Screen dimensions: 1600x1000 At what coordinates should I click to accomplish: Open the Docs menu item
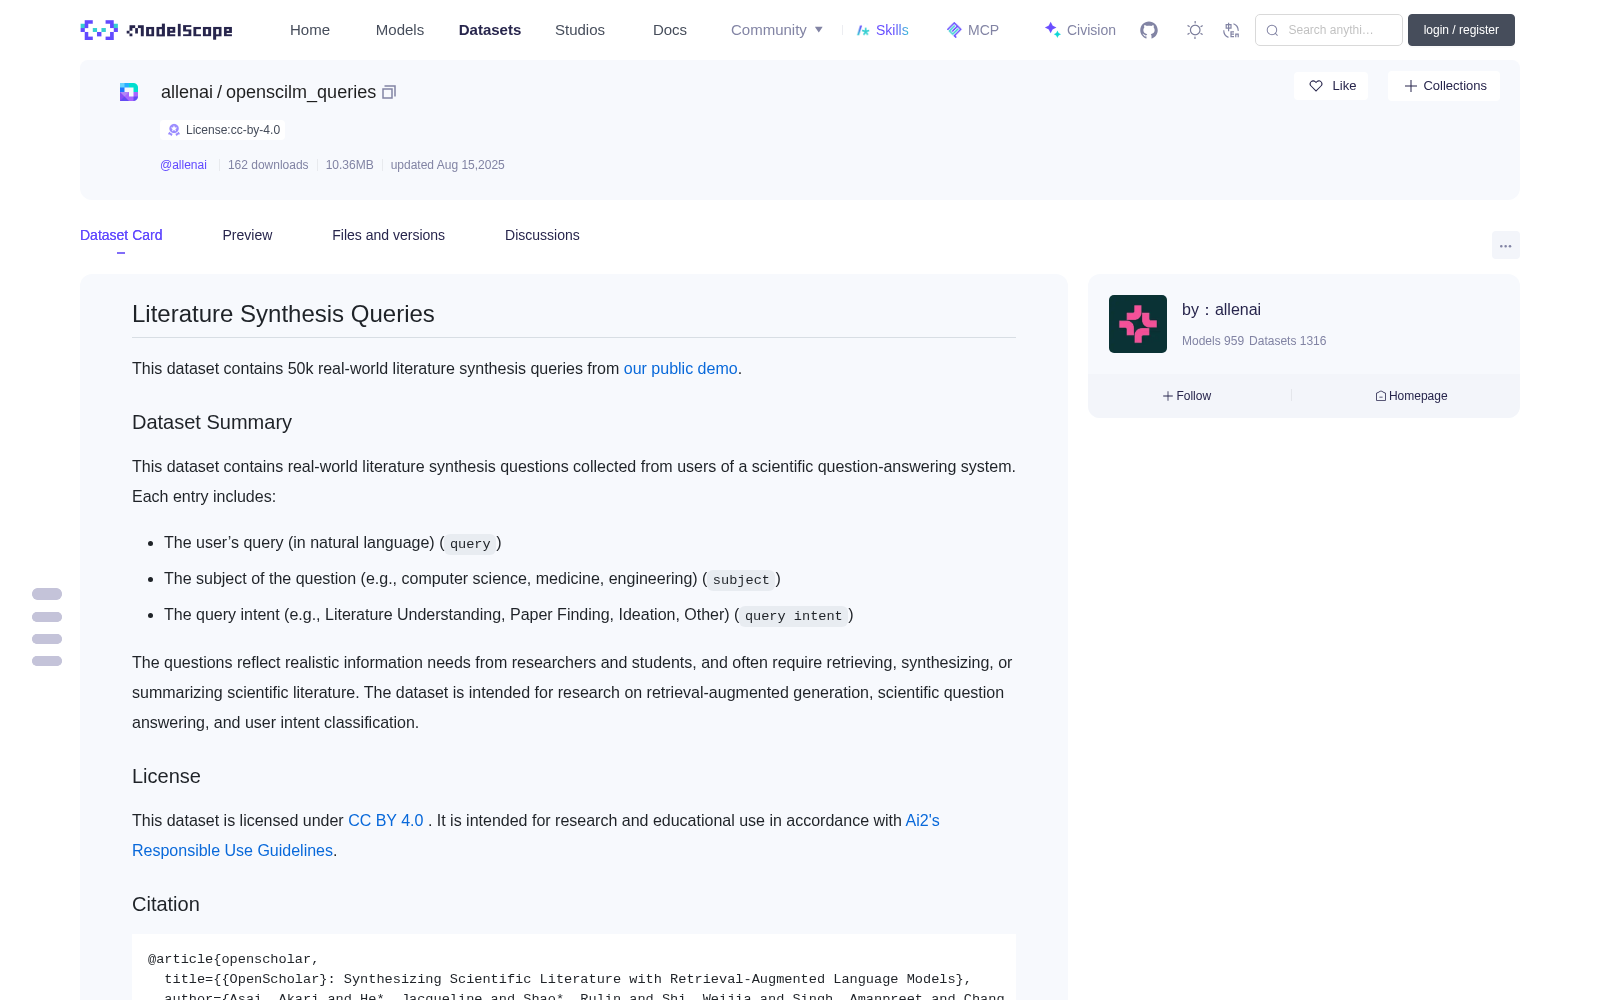coord(670,30)
